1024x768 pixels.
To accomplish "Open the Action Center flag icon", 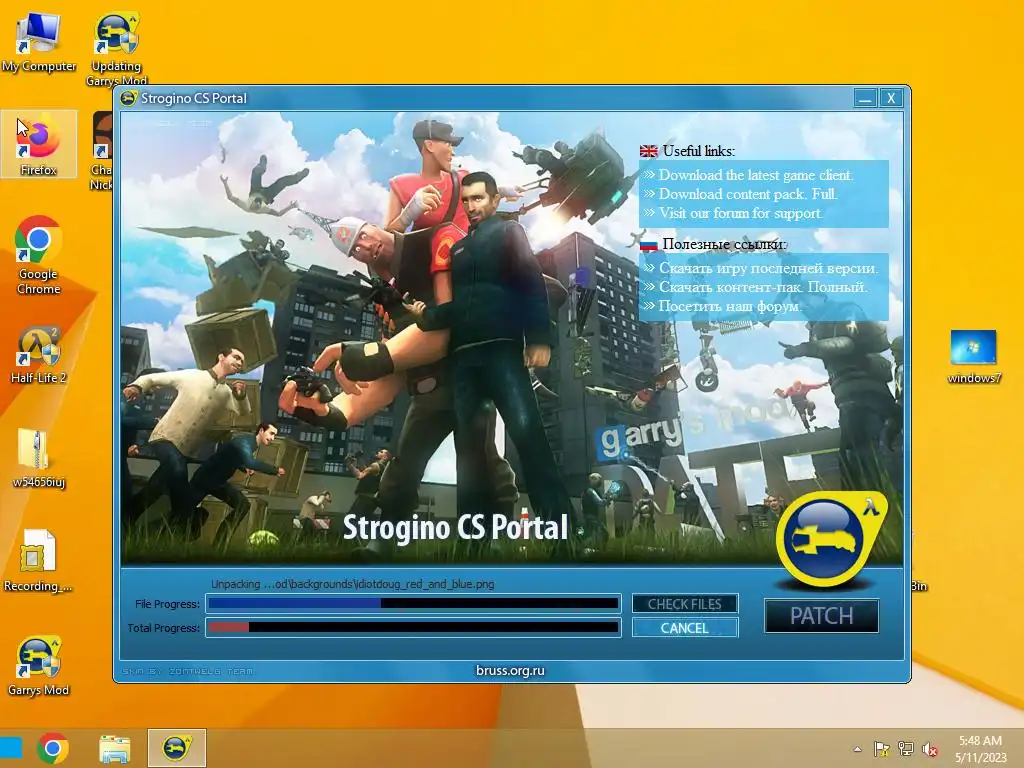I will [x=881, y=748].
